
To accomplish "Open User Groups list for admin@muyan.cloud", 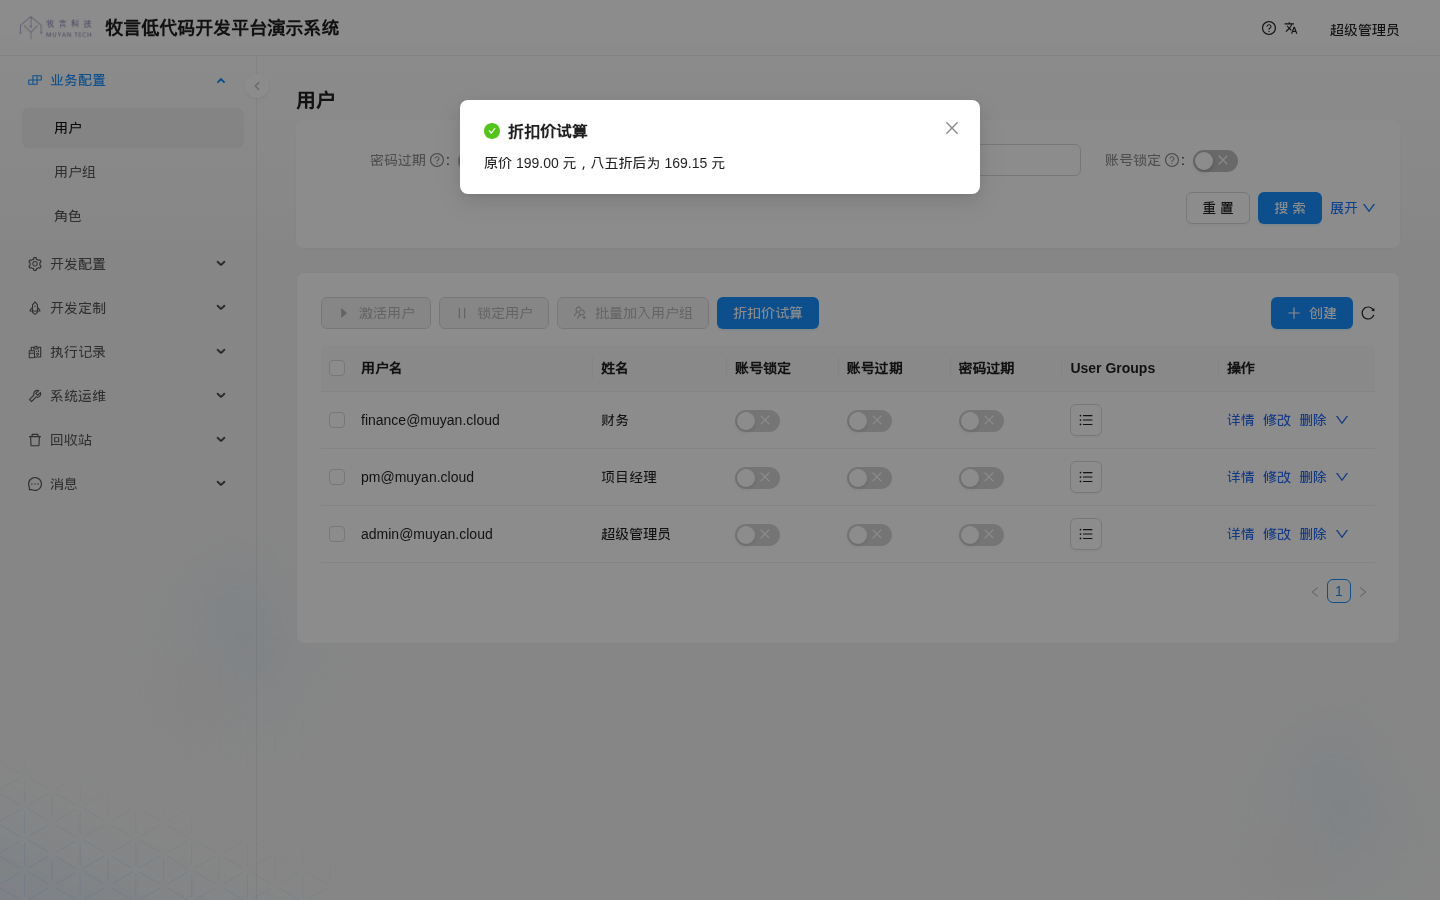I will pyautogui.click(x=1086, y=534).
